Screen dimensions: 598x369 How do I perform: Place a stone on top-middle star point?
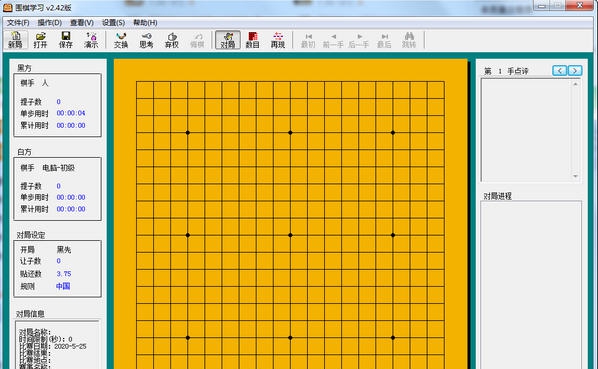(x=290, y=133)
